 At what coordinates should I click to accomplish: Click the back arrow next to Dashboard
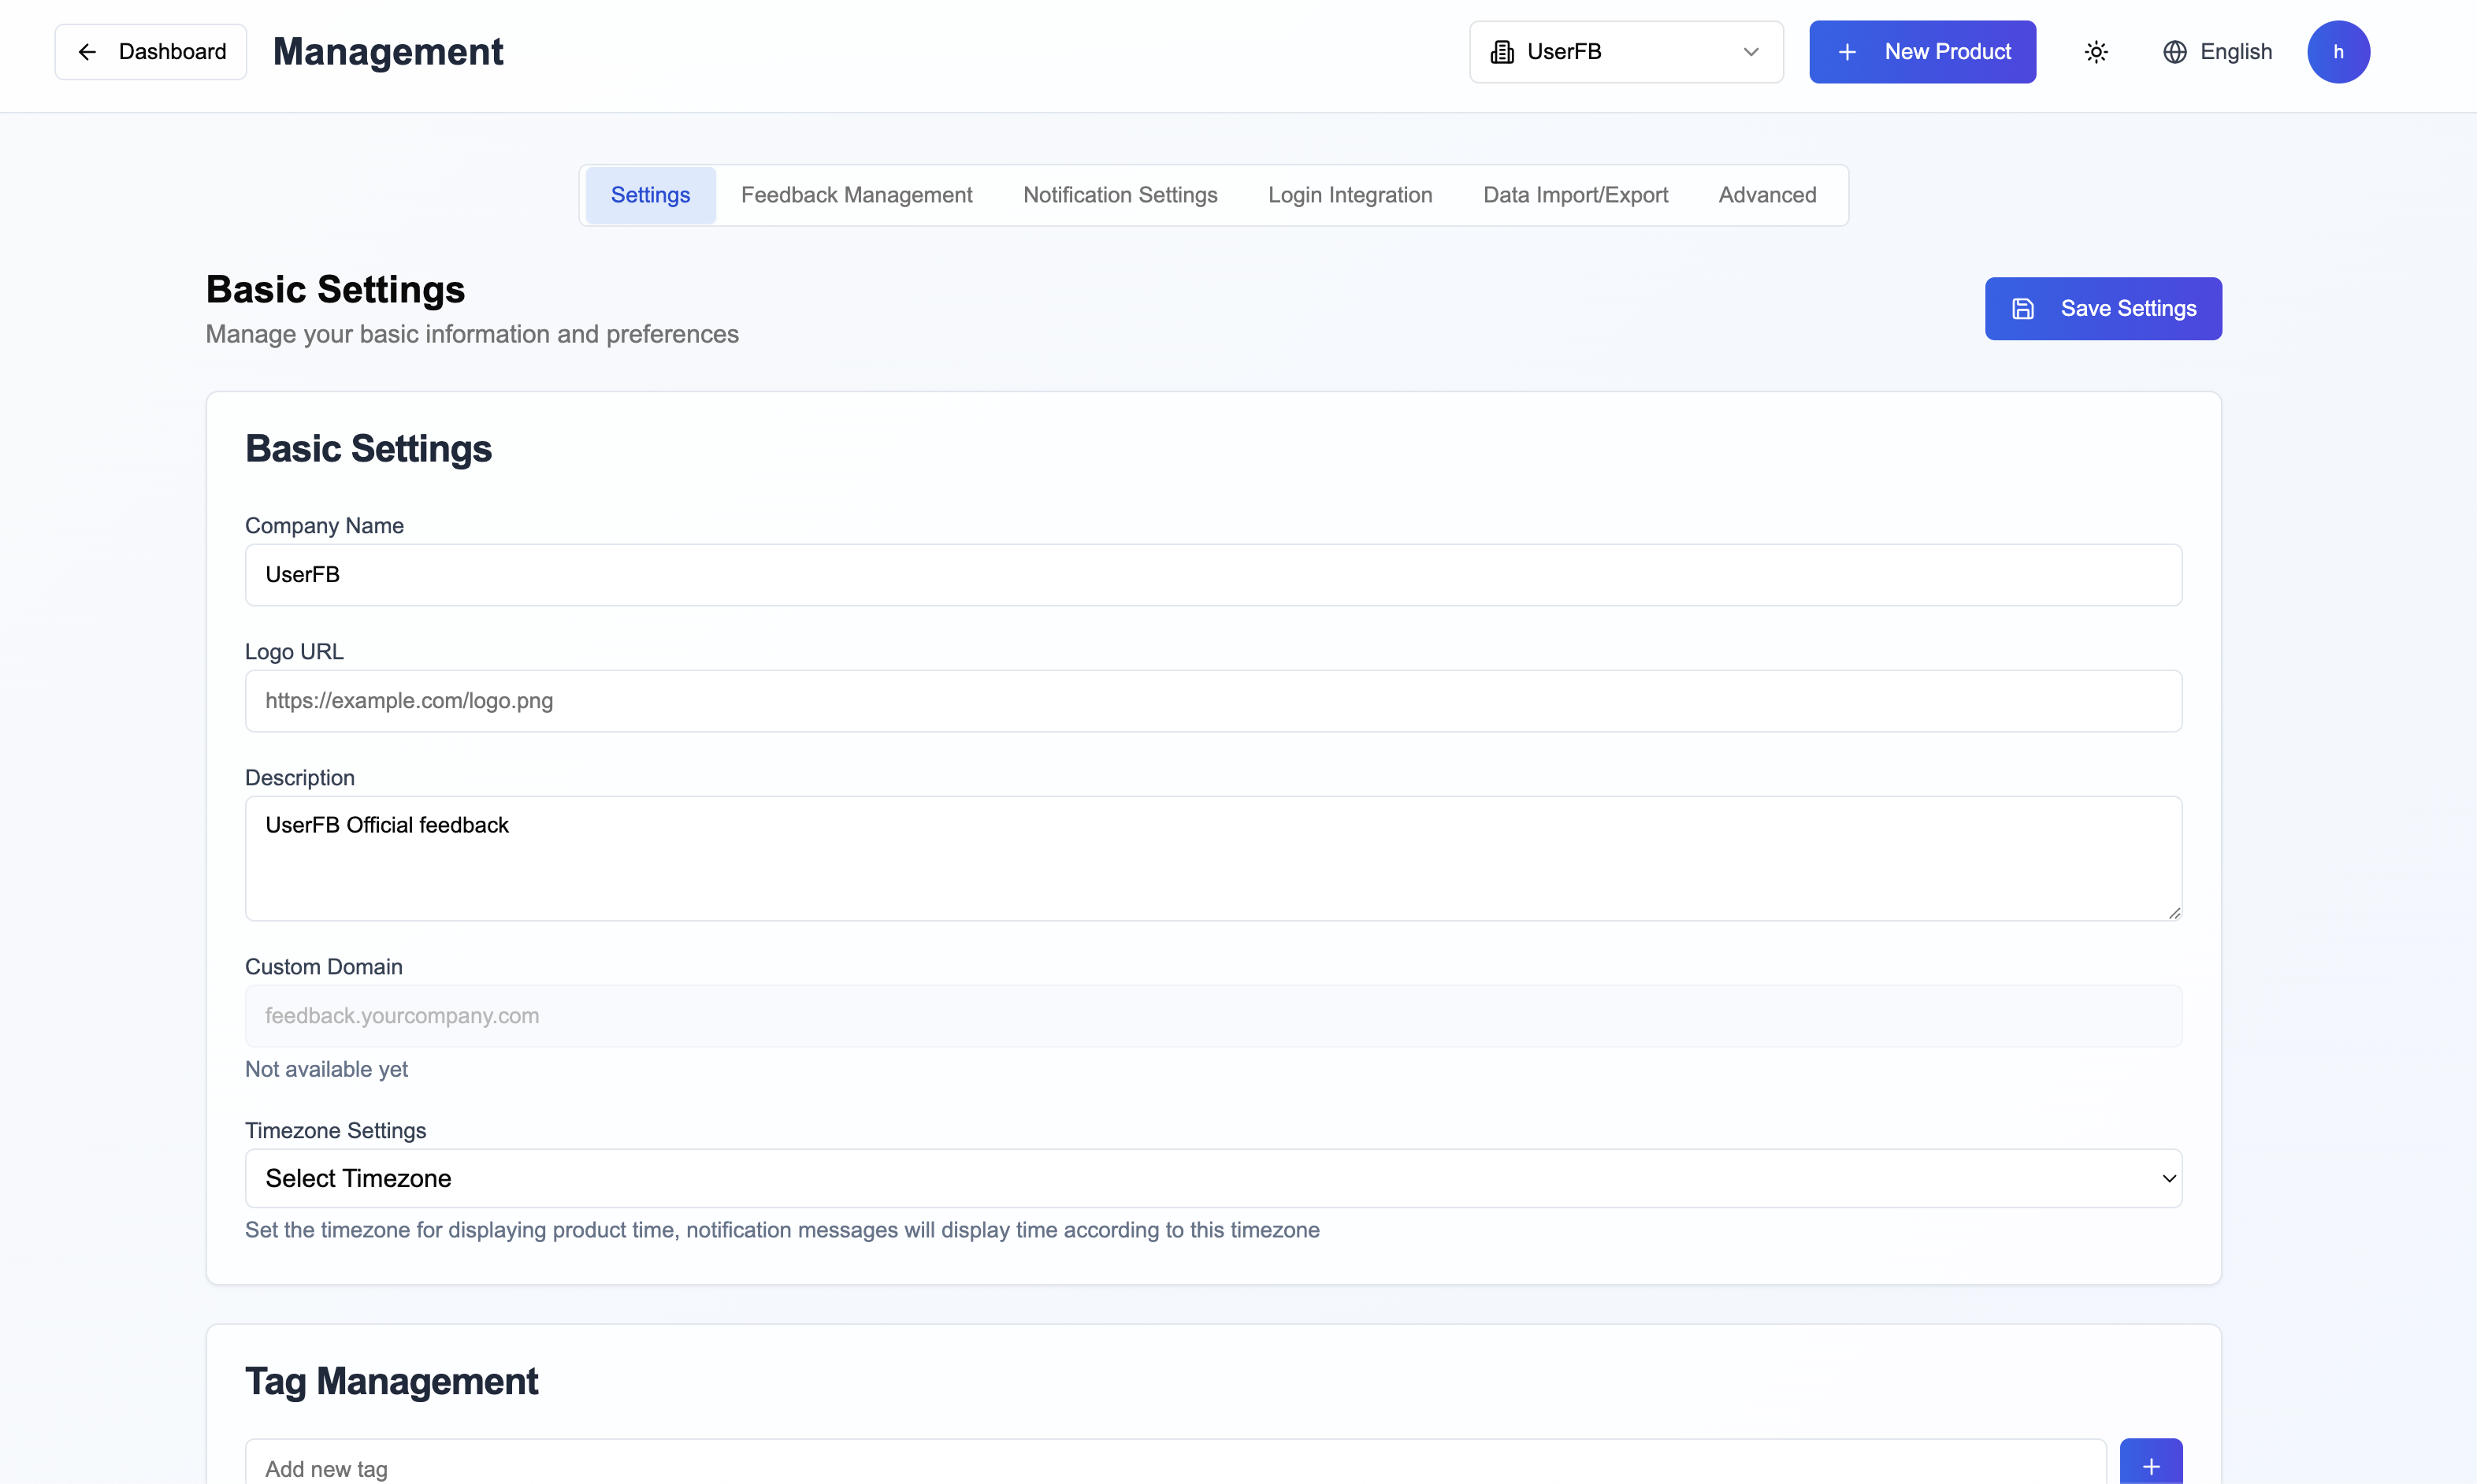[88, 52]
